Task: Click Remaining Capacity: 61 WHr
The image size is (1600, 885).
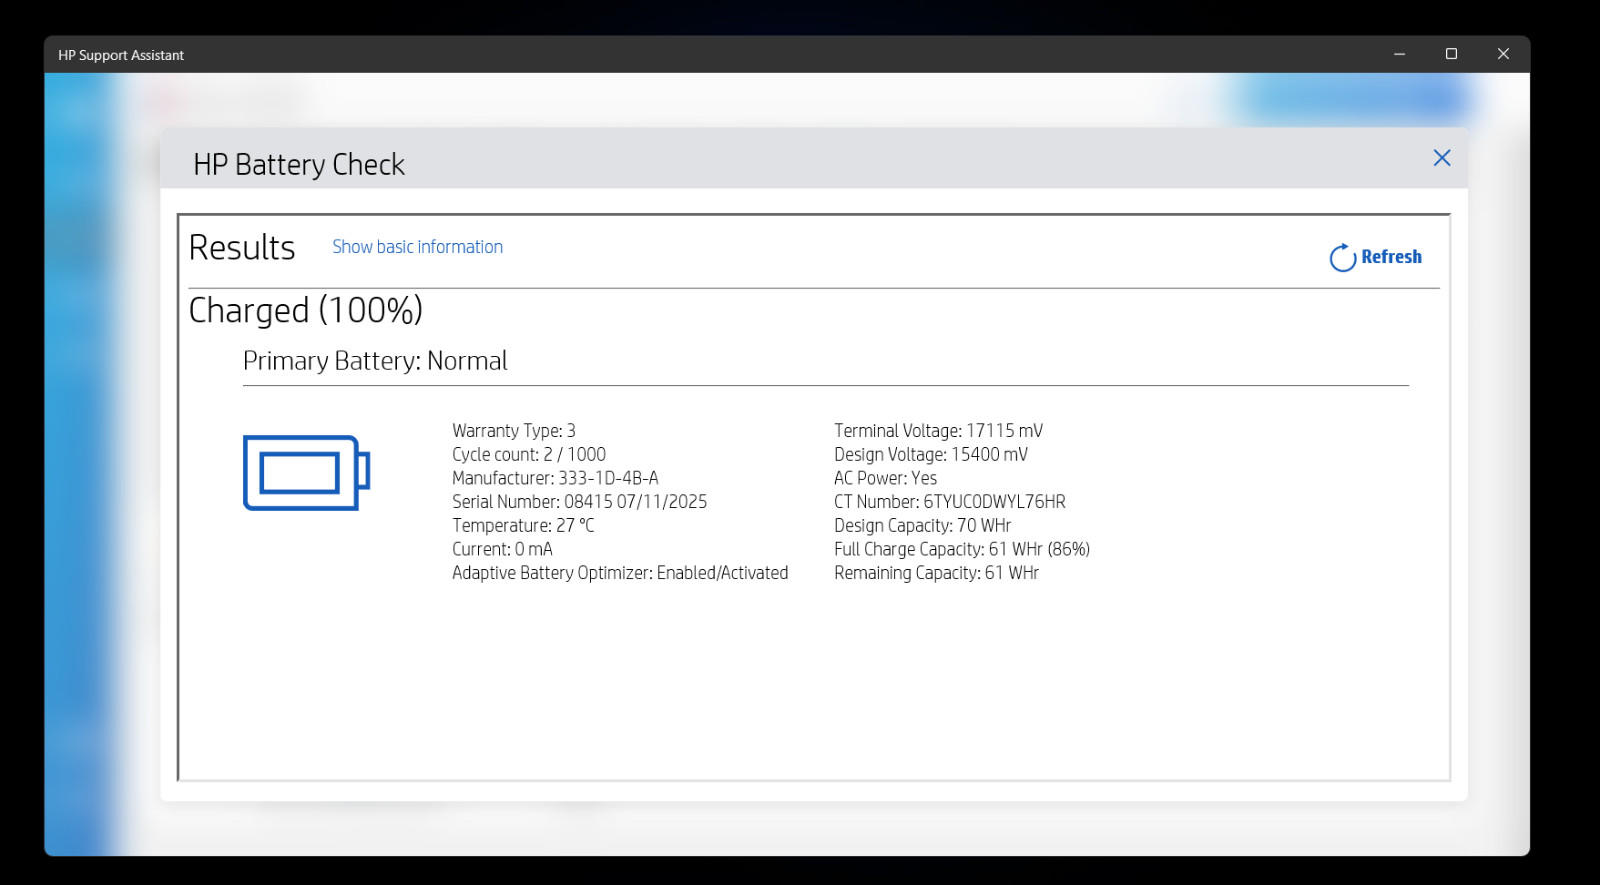Action: 936,573
